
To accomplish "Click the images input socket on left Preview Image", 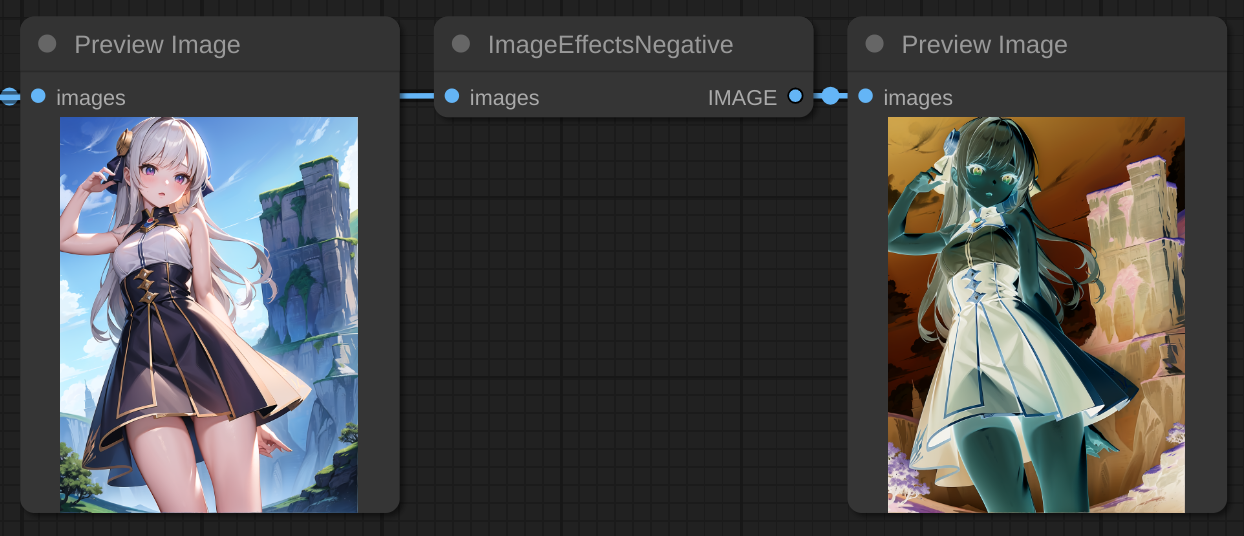I will click(38, 96).
